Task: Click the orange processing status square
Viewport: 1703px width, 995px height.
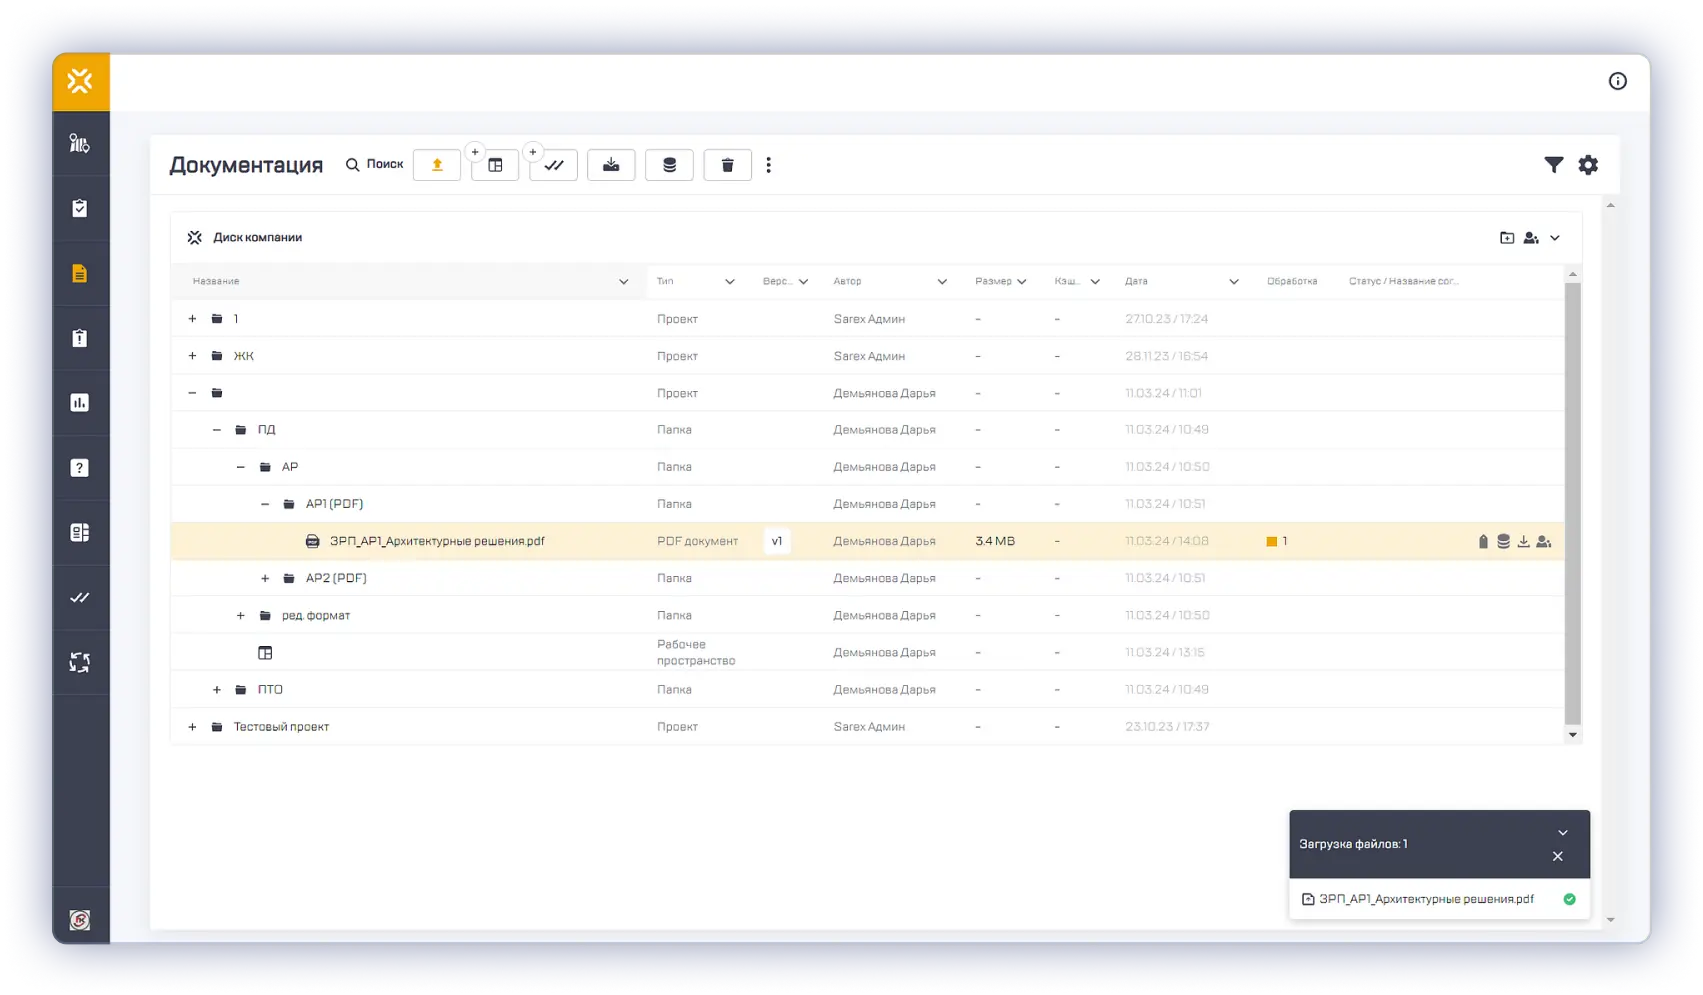Action: [x=1271, y=541]
